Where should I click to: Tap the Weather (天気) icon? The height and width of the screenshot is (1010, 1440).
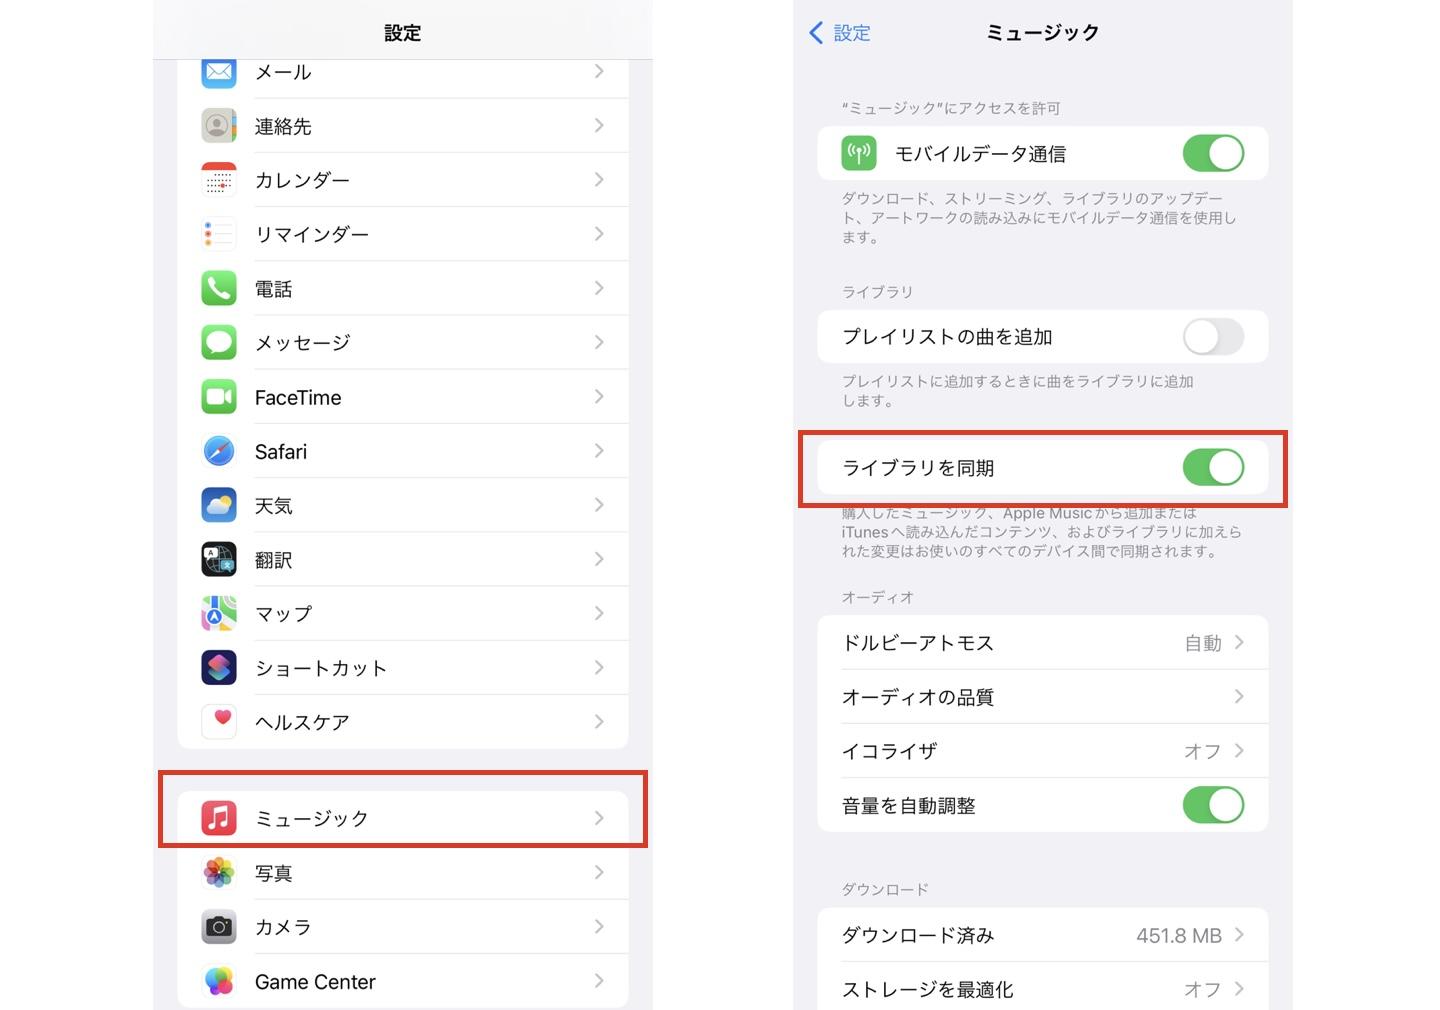[219, 505]
